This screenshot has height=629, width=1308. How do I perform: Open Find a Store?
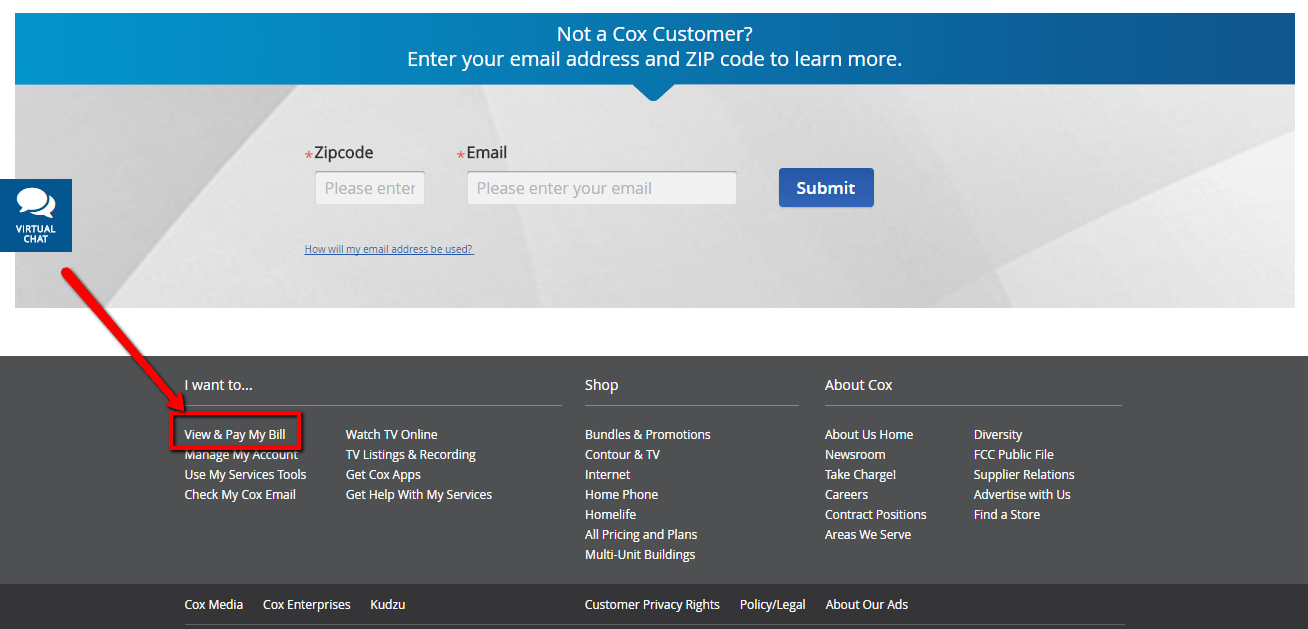point(1006,514)
